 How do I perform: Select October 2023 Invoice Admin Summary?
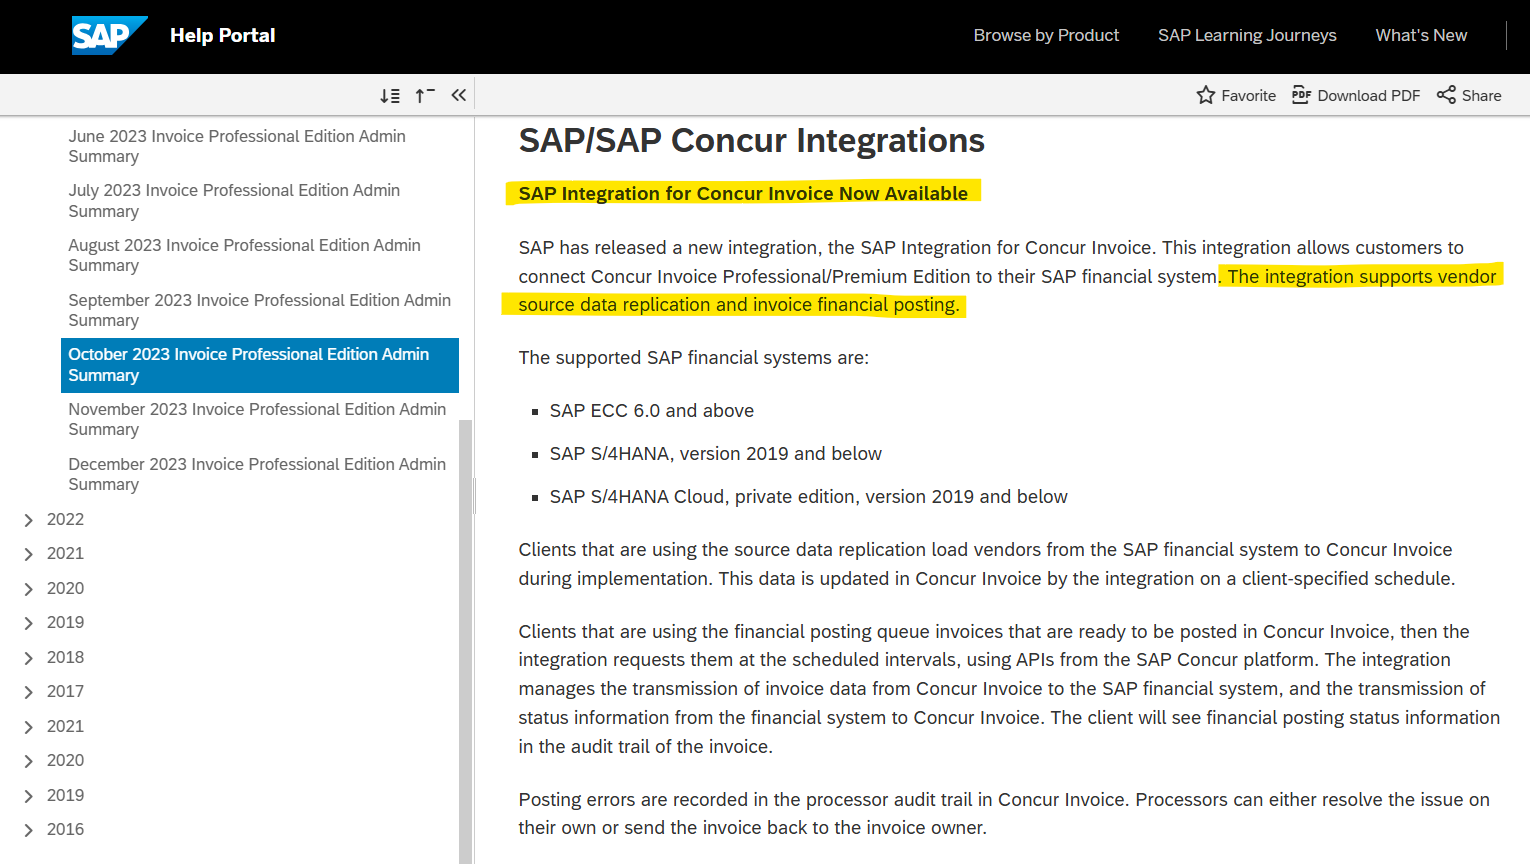tap(260, 365)
